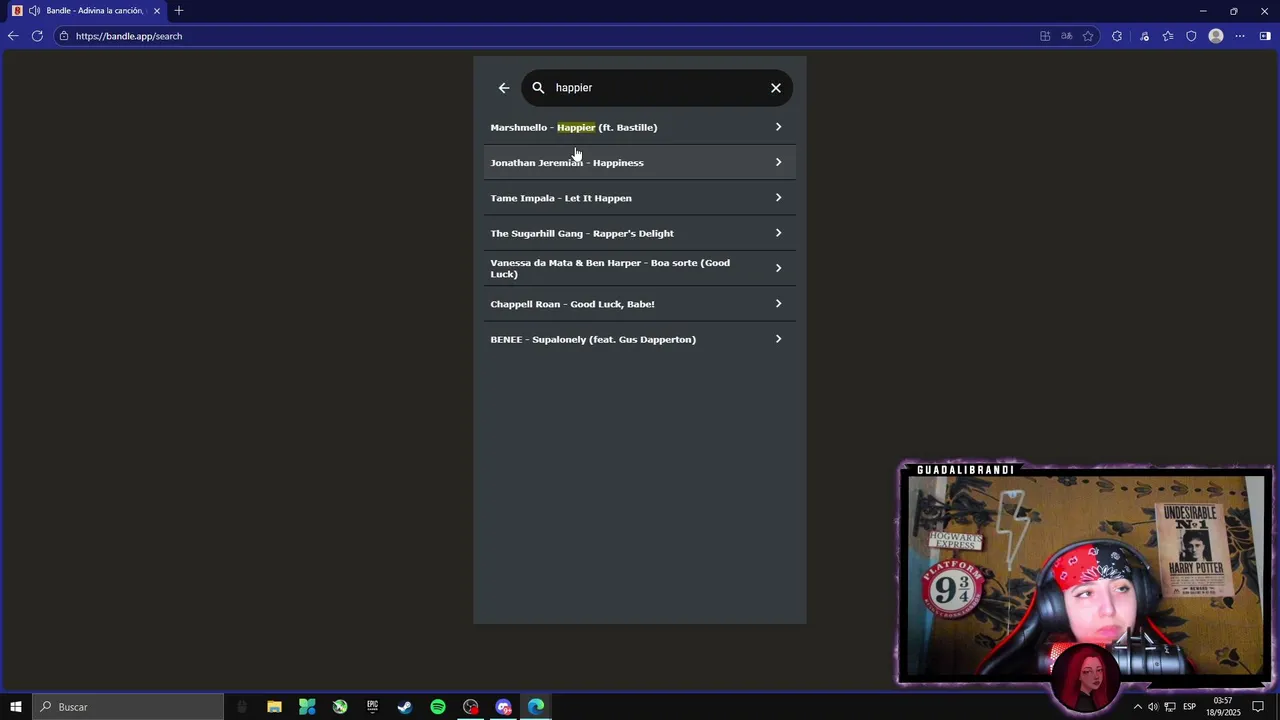Viewport: 1280px width, 720px height.
Task: Change the ESP input language
Action: (1190, 707)
